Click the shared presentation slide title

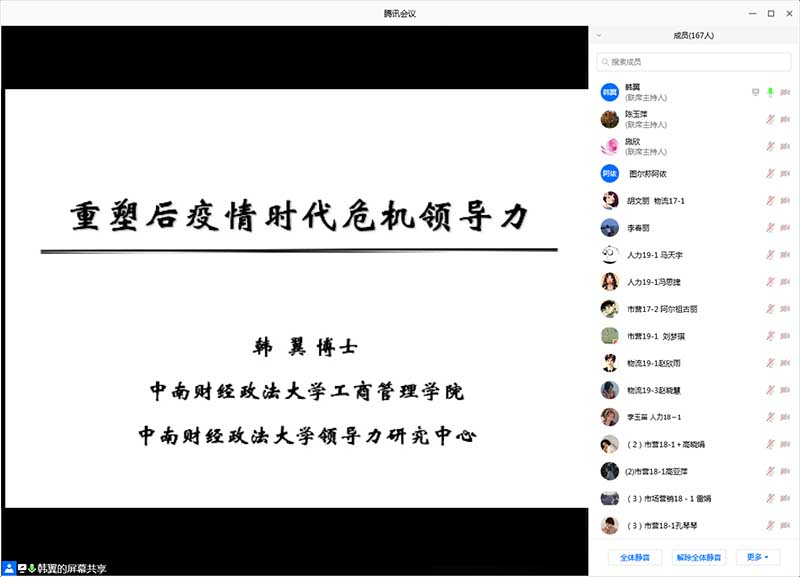tap(298, 216)
